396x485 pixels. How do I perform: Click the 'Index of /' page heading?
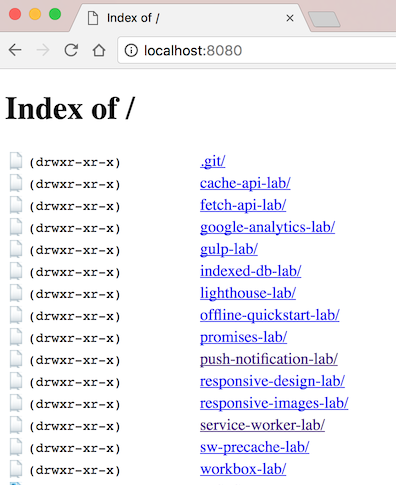pyautogui.click(x=70, y=108)
